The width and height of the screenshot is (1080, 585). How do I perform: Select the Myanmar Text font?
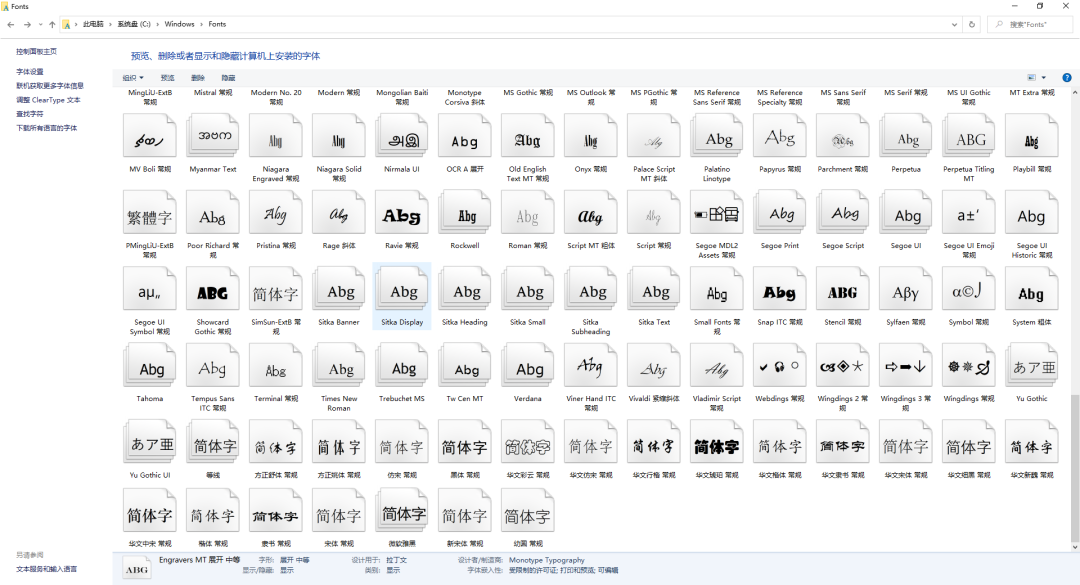213,137
